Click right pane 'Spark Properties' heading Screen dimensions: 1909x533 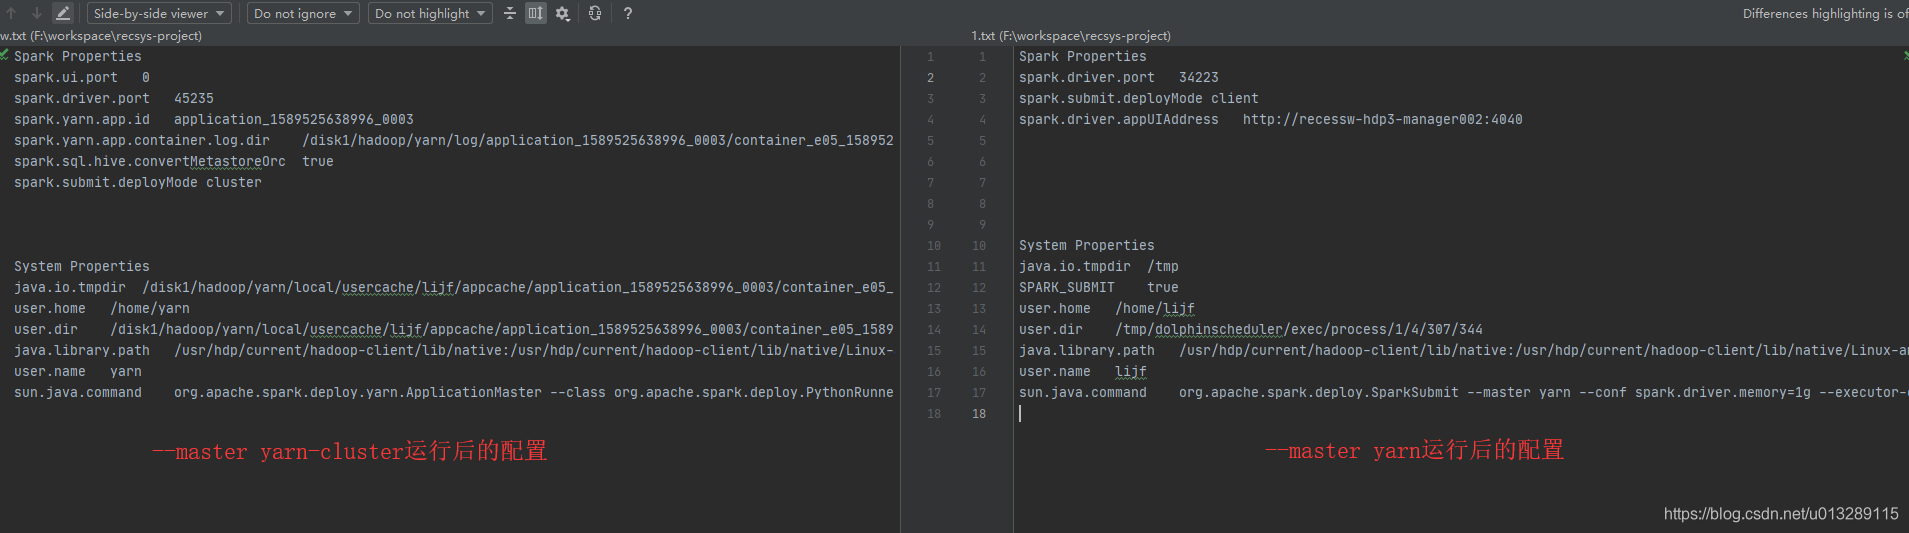point(1083,56)
